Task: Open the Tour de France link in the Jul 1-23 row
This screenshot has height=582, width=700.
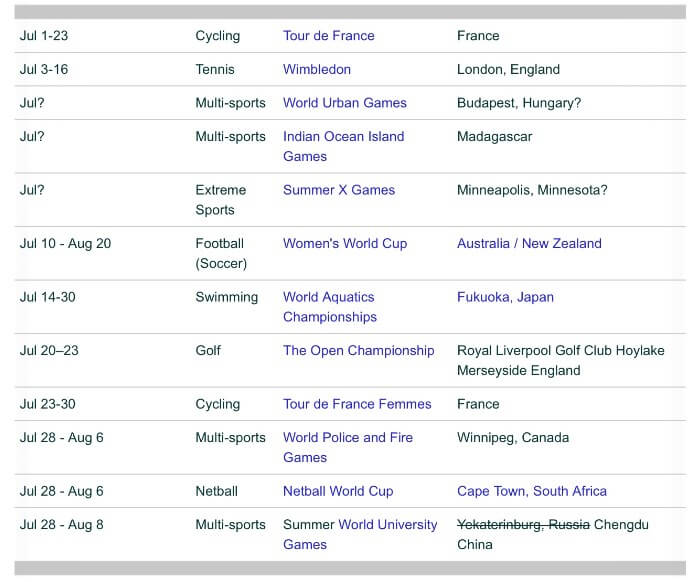Action: tap(328, 36)
